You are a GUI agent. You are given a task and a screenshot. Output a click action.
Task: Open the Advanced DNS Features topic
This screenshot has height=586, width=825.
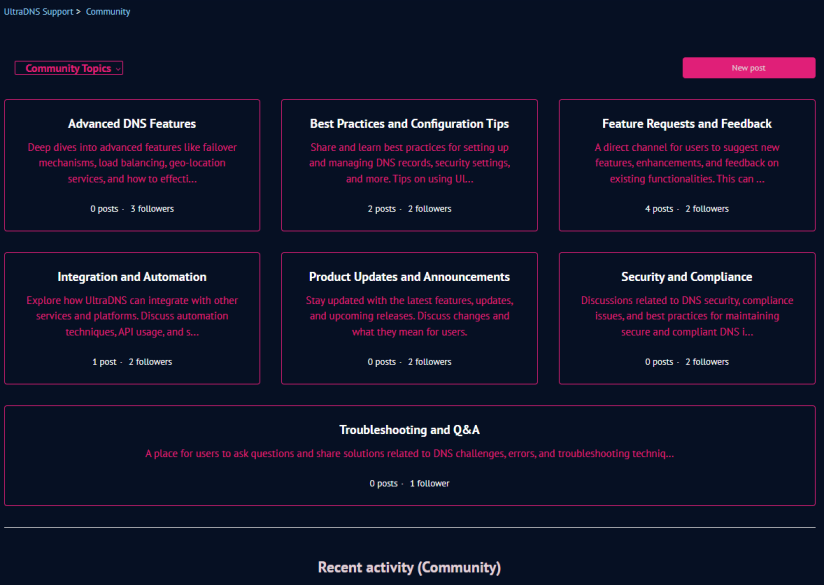132,124
